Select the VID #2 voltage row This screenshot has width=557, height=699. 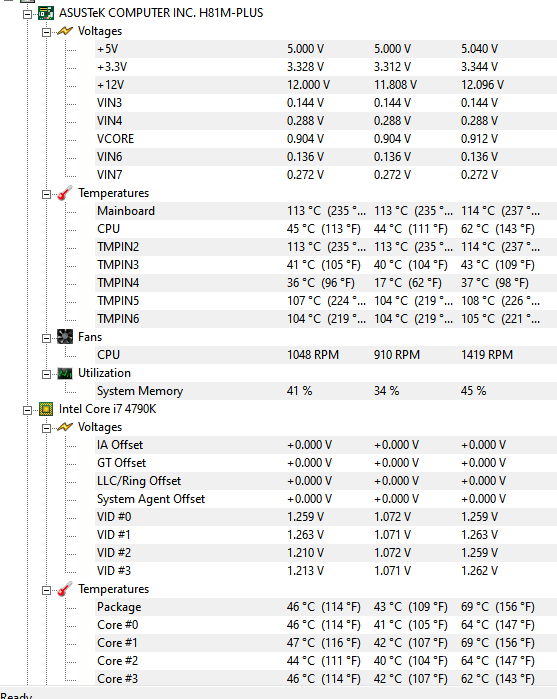(326, 553)
